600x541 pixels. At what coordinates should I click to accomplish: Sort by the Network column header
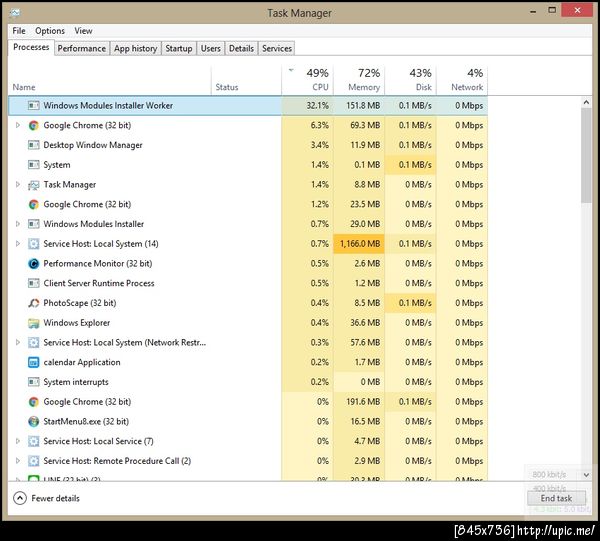(x=462, y=80)
